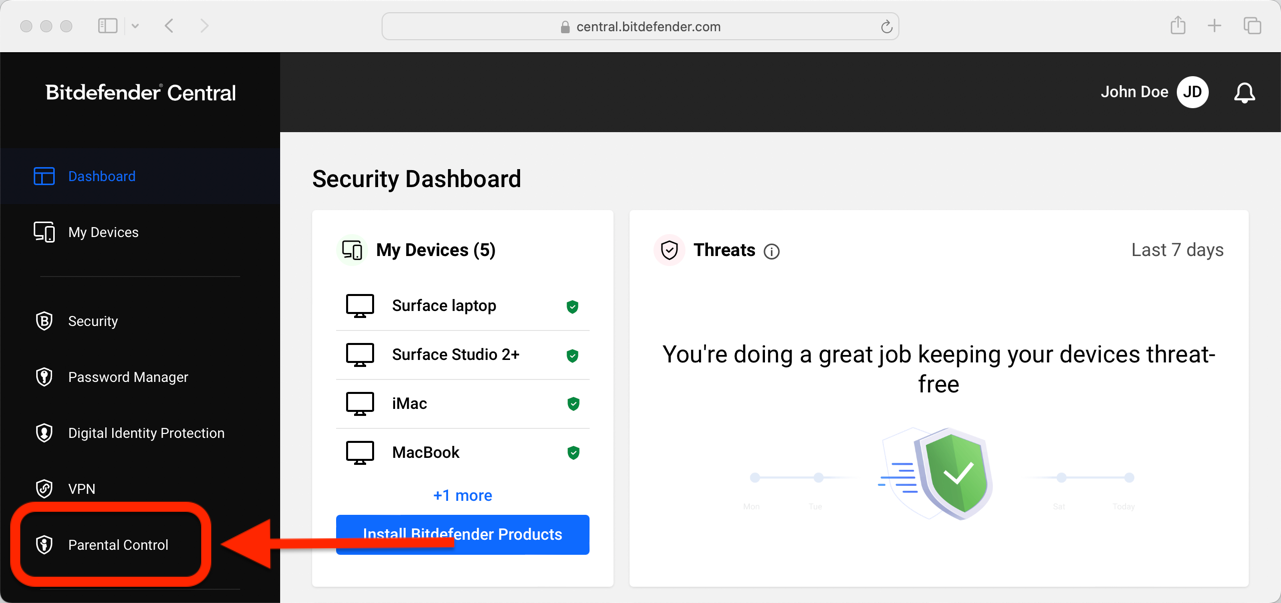Click the Share icon in Safari toolbar
Screen dimensions: 1281x603
[x=1177, y=25]
